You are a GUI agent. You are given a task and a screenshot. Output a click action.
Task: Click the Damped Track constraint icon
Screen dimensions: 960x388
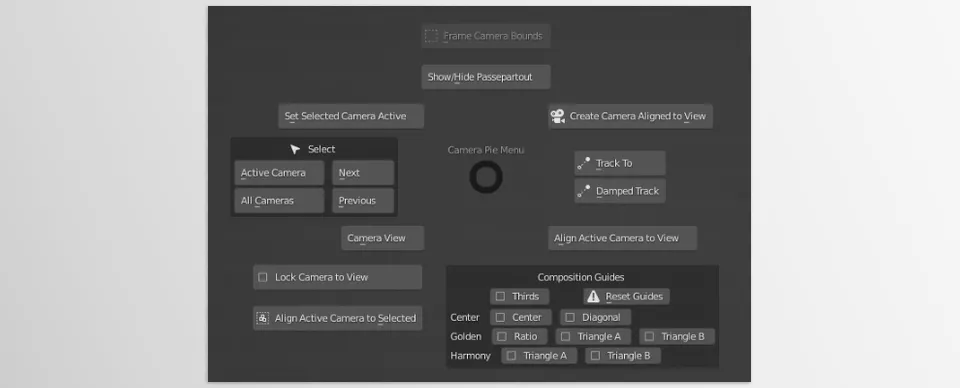click(584, 191)
